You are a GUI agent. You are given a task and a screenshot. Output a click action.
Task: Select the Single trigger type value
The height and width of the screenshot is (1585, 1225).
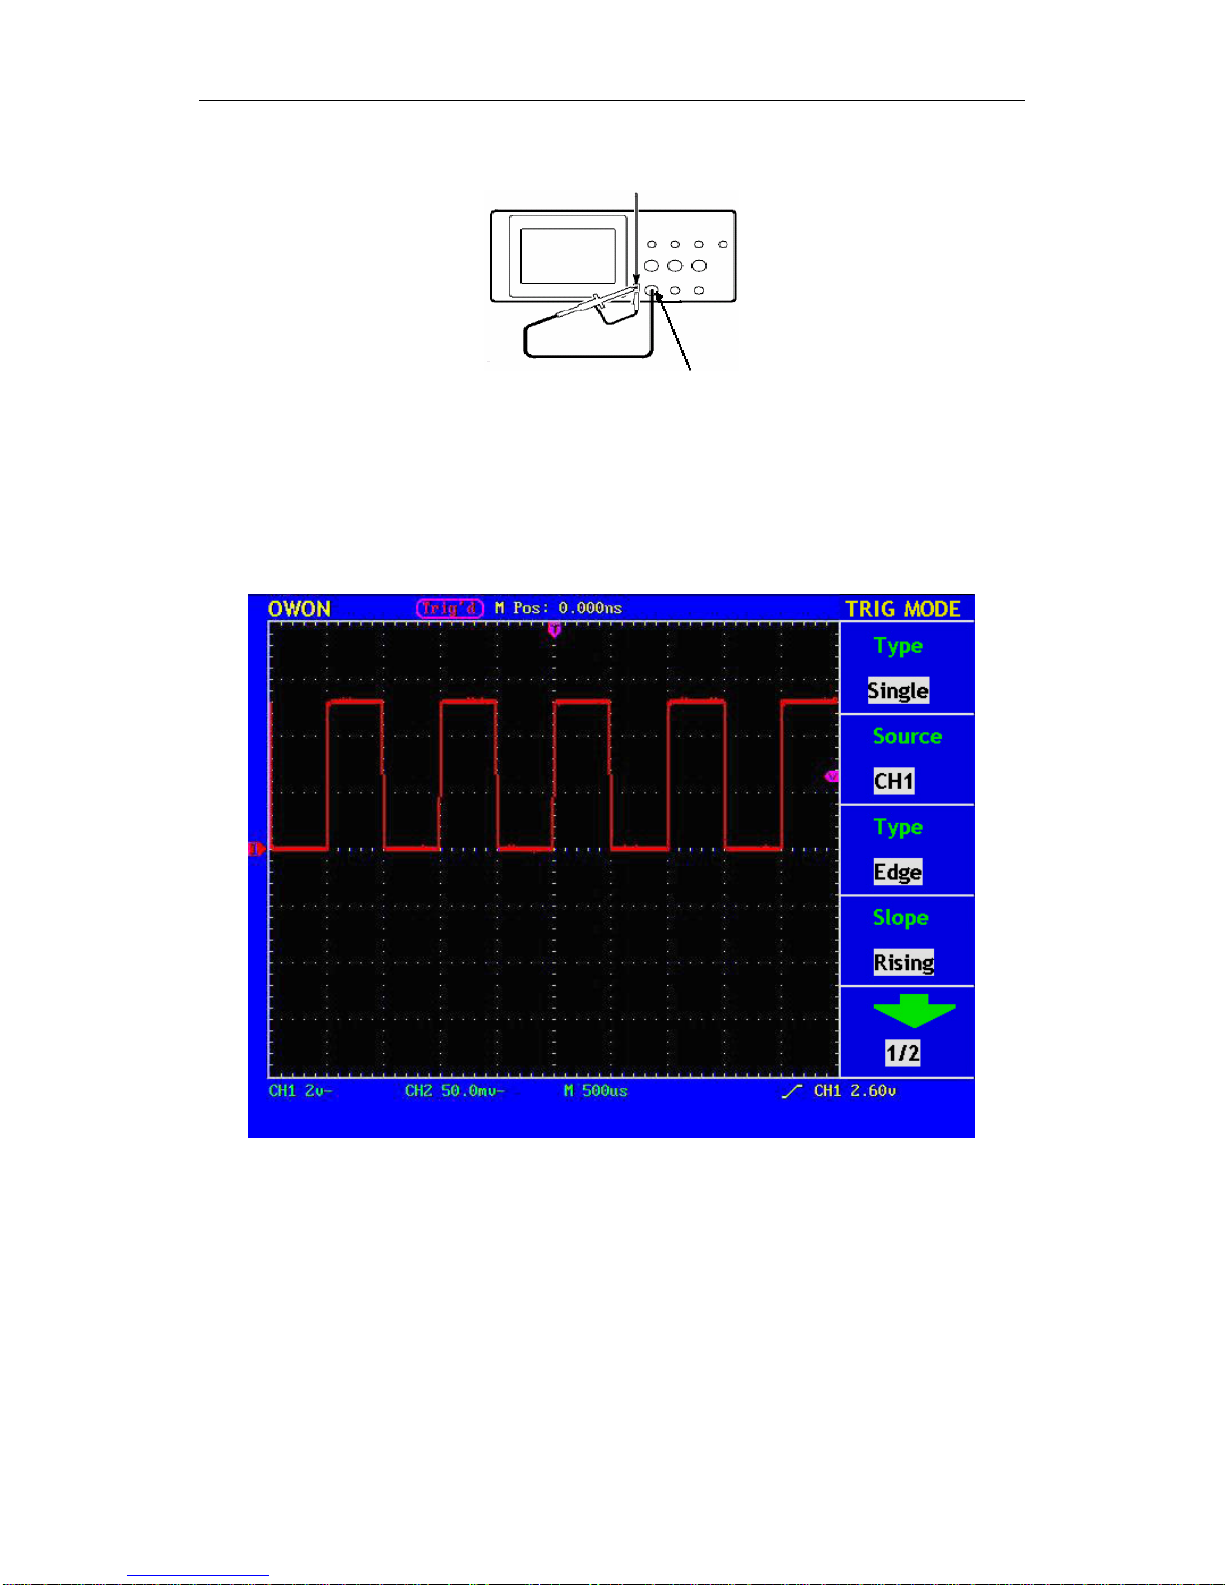898,691
